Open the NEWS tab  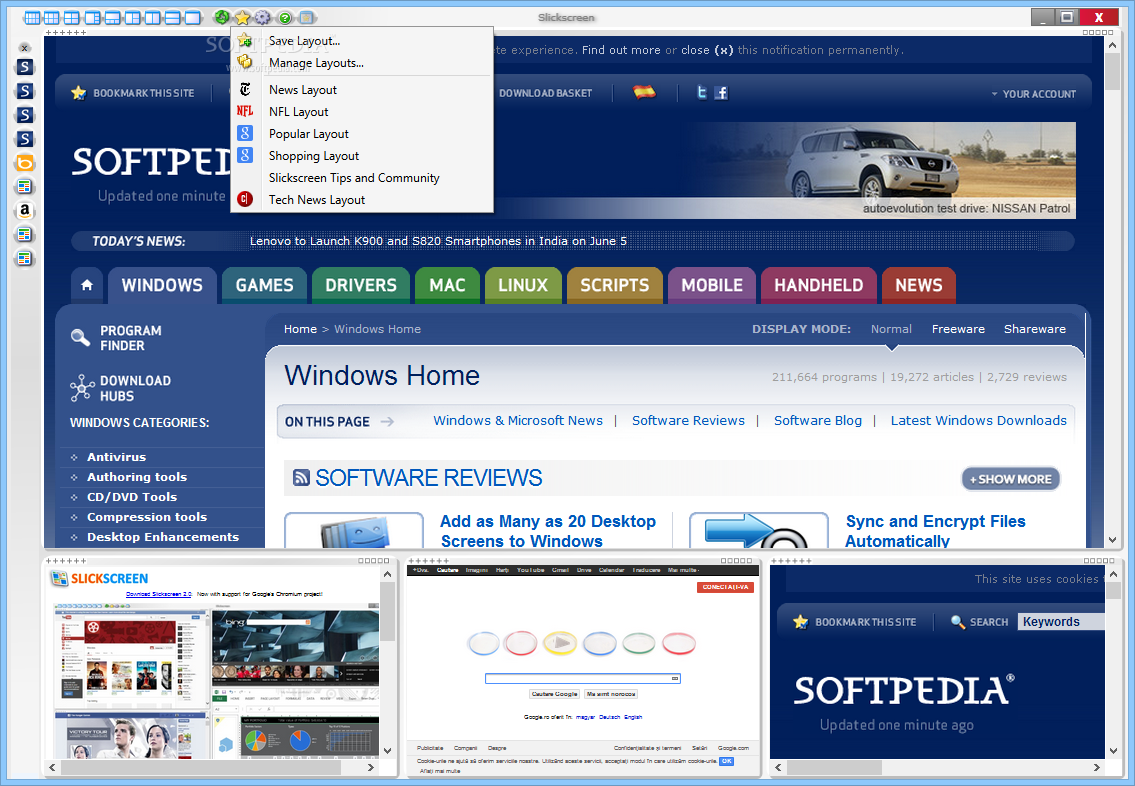(x=919, y=285)
